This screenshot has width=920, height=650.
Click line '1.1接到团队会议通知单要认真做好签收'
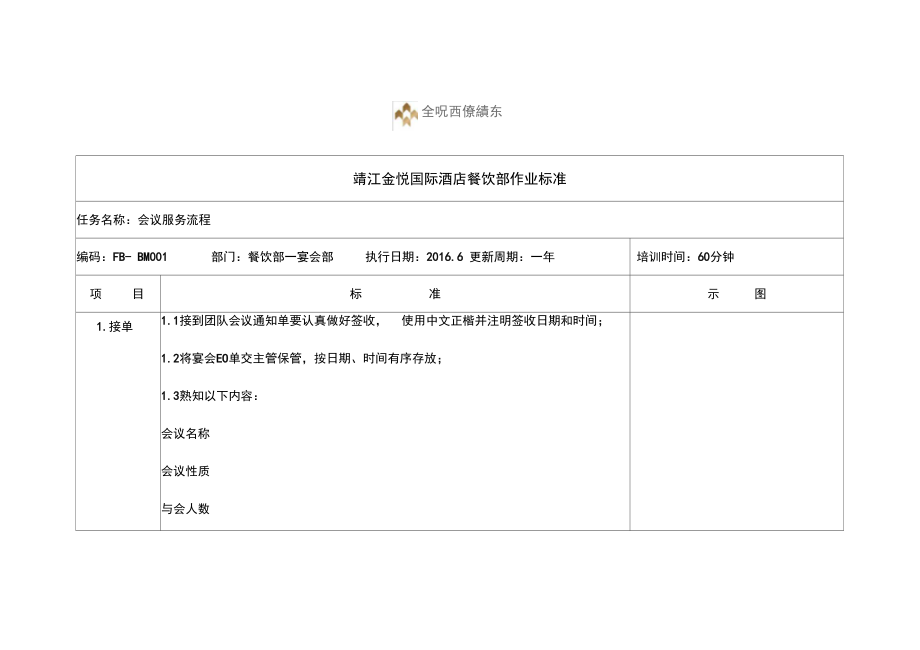(x=271, y=321)
